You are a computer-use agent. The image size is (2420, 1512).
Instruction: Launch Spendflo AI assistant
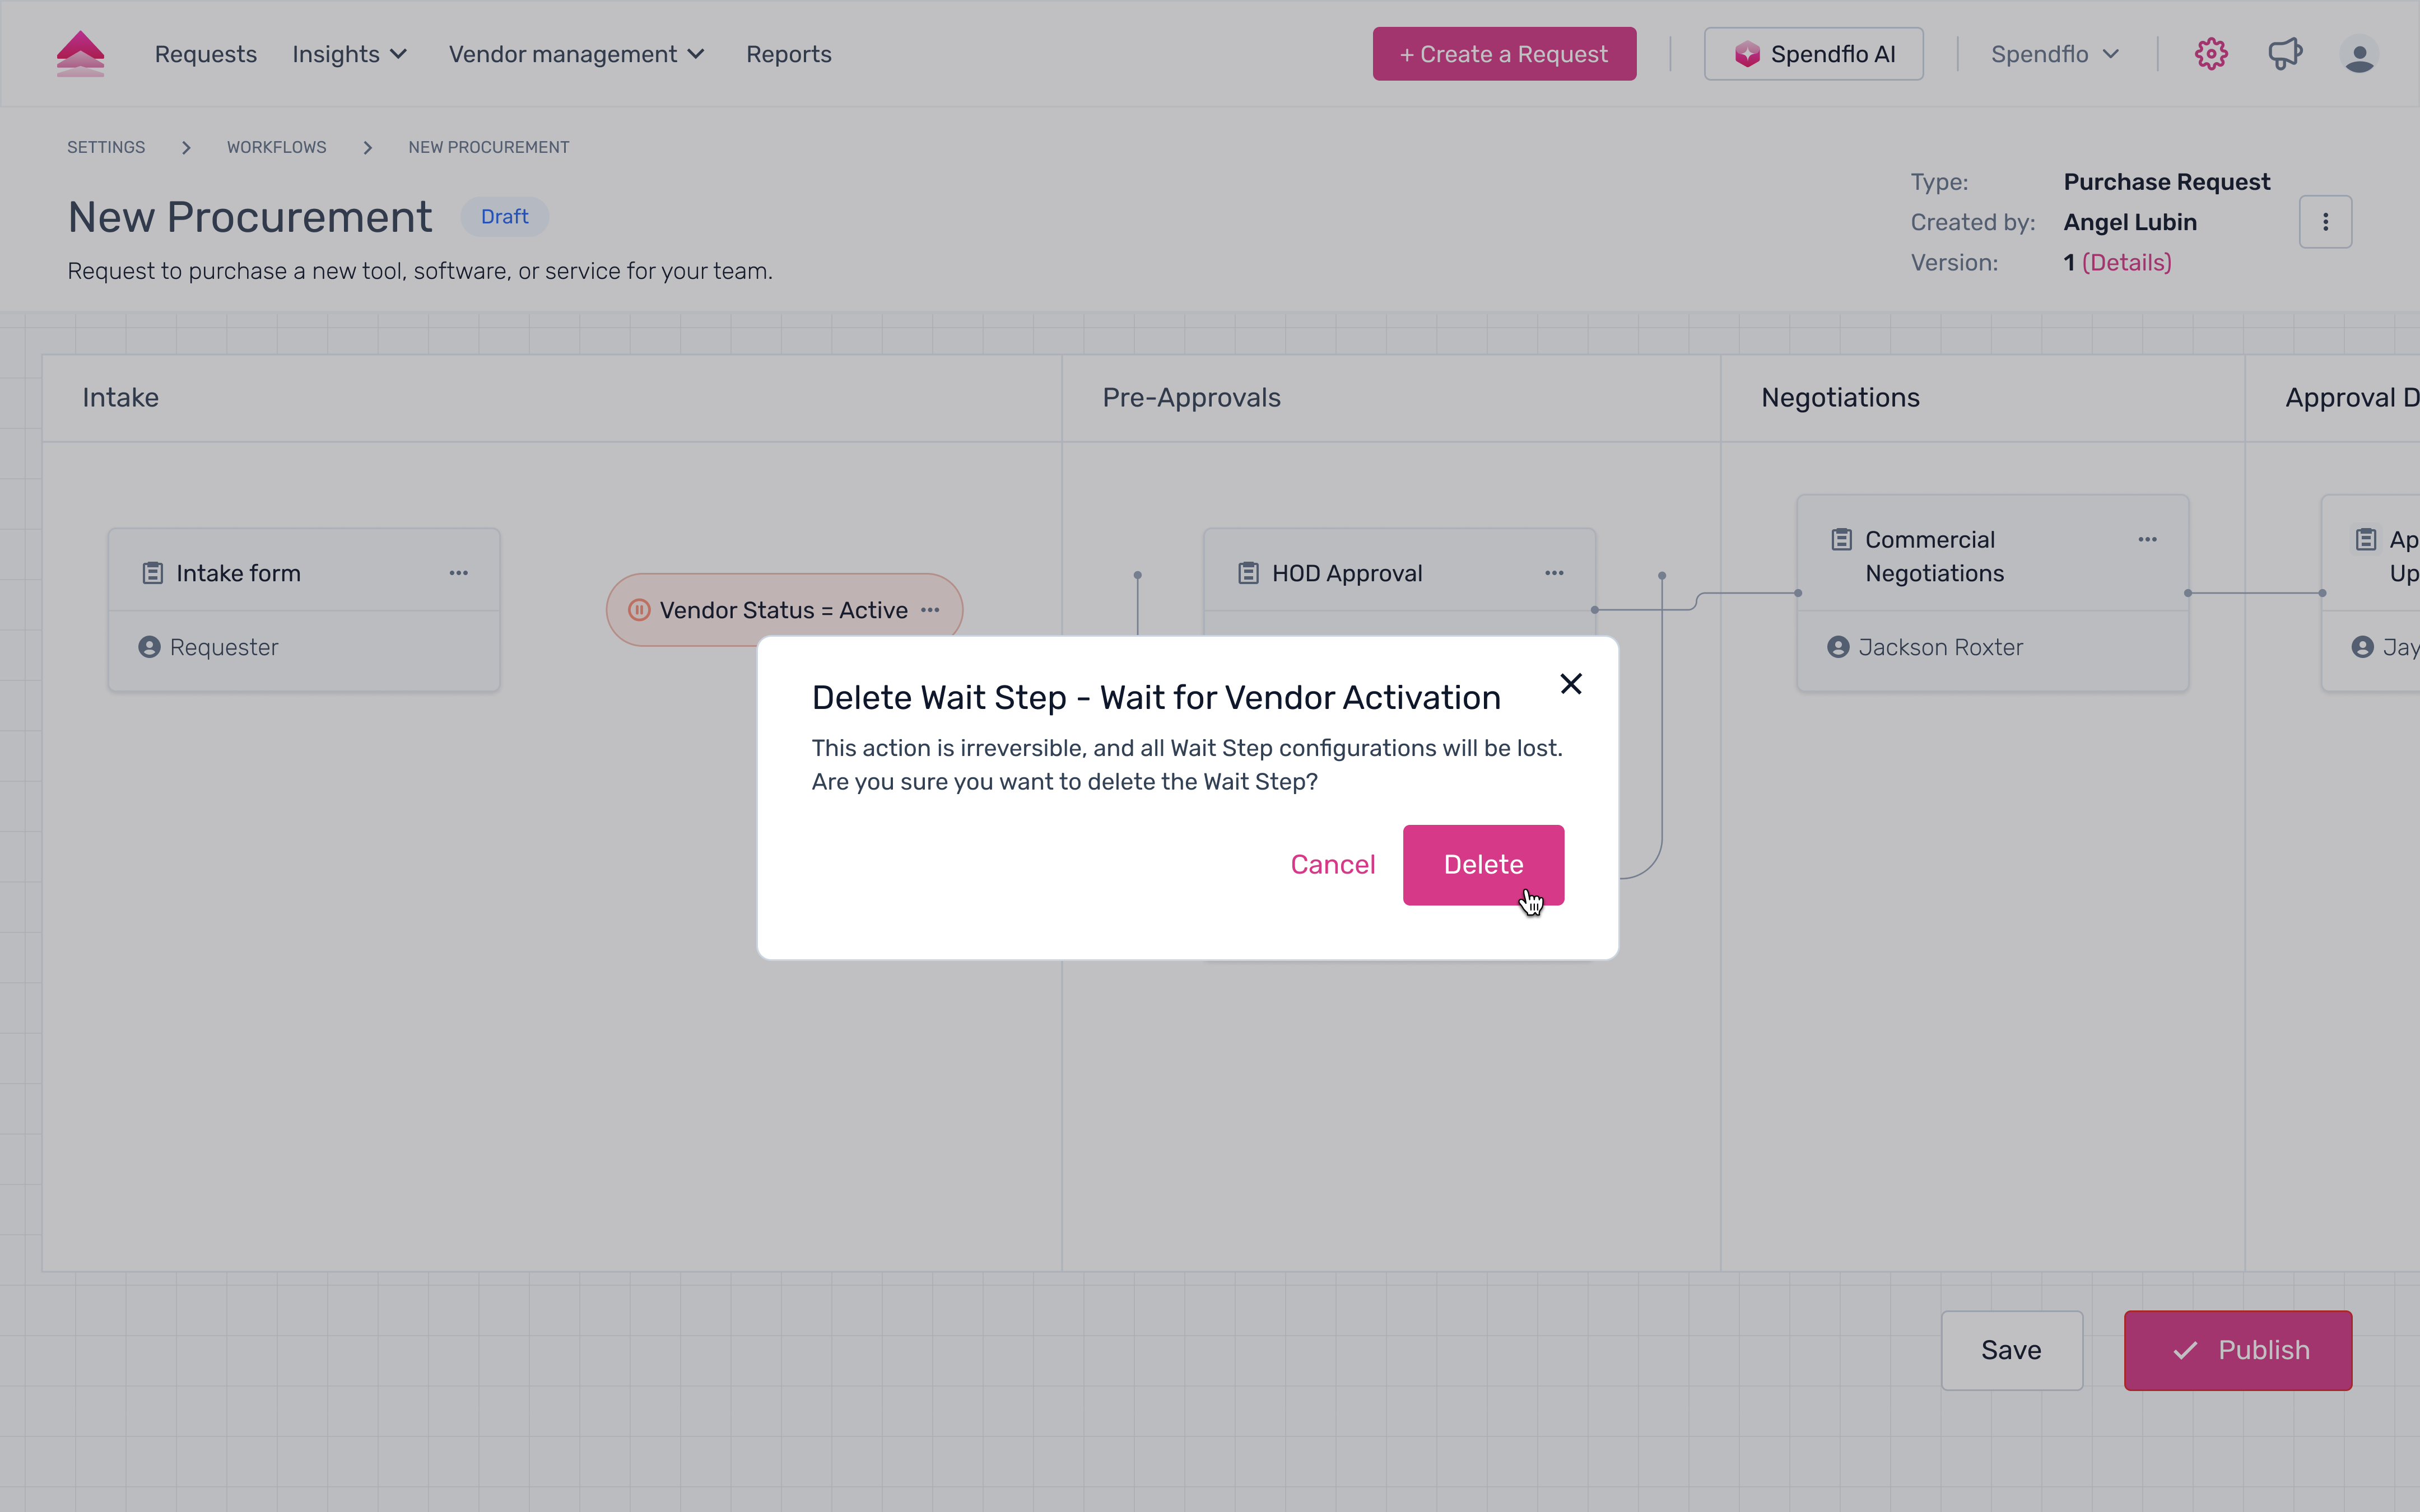(1813, 54)
